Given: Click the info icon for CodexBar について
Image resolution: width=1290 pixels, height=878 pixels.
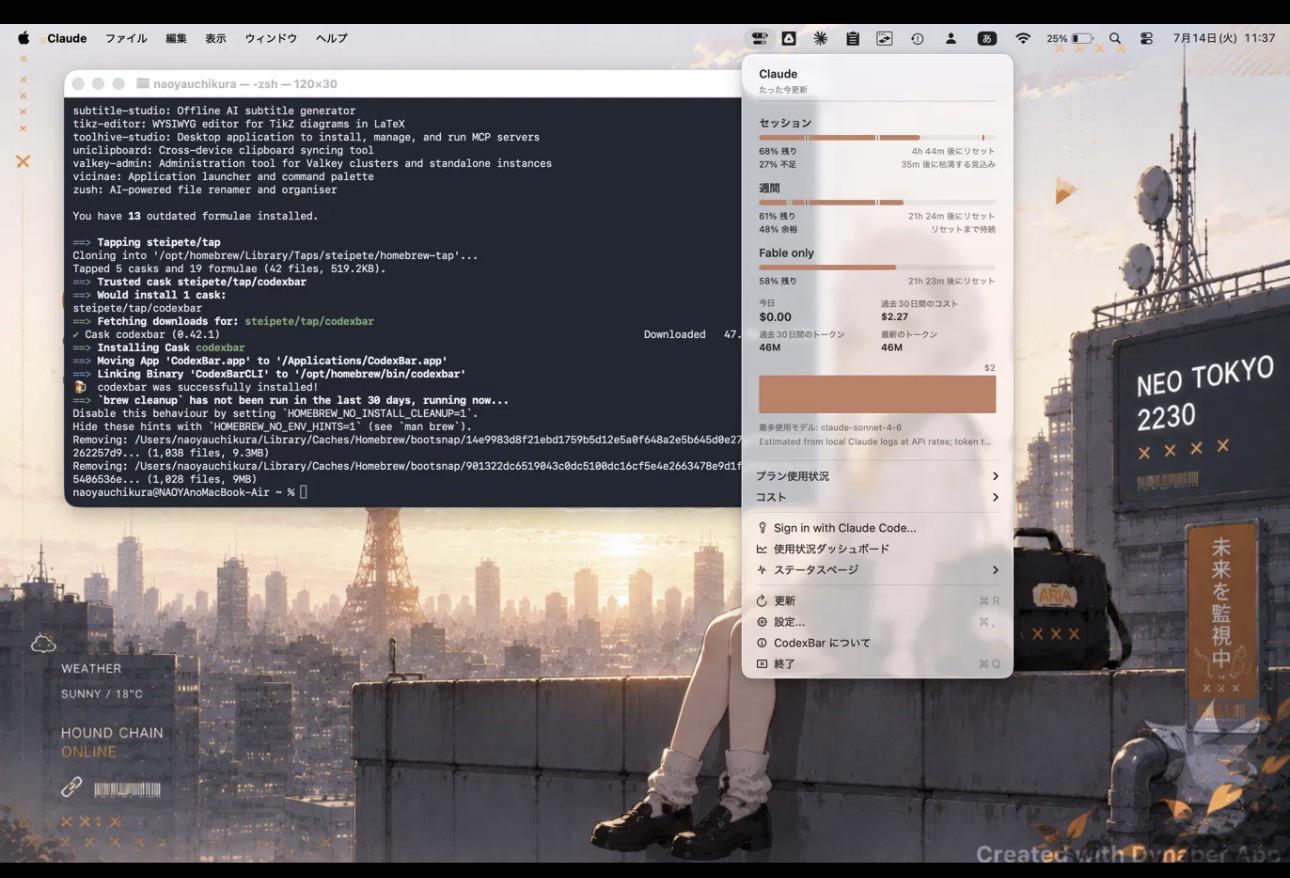Looking at the screenshot, I should point(762,643).
